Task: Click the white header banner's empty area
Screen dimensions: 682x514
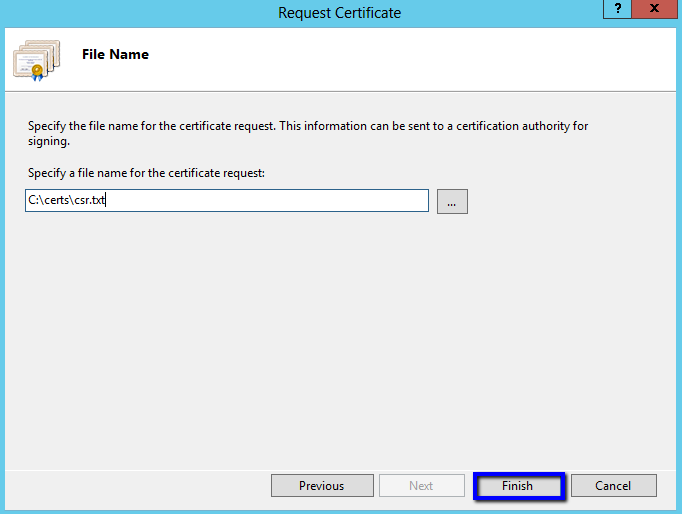Action: tap(400, 60)
